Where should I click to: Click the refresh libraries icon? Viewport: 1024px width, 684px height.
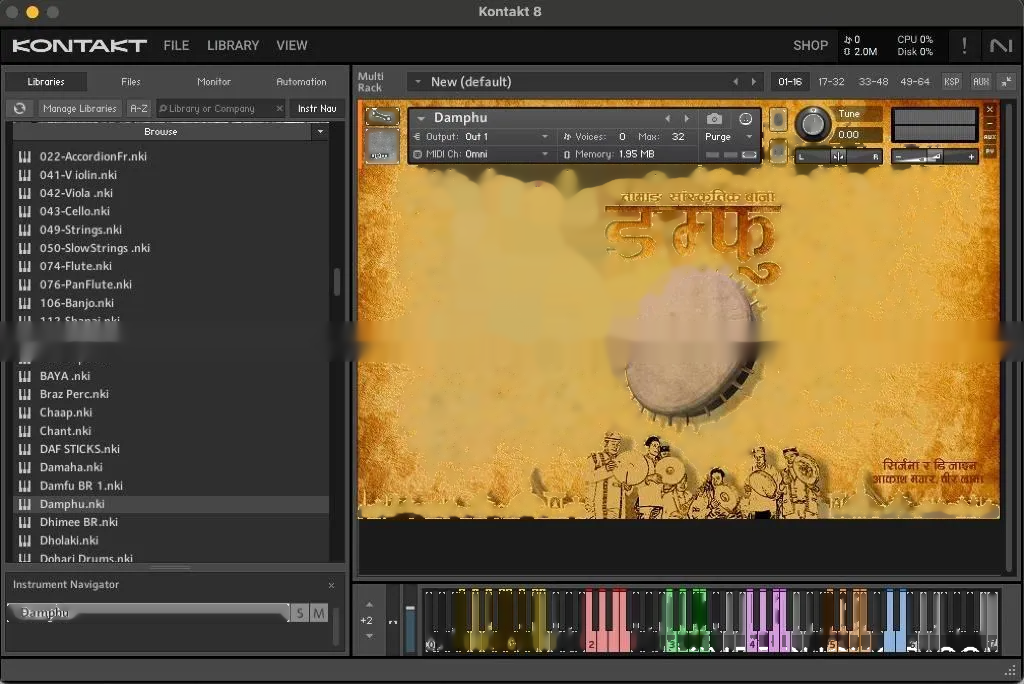coord(18,108)
